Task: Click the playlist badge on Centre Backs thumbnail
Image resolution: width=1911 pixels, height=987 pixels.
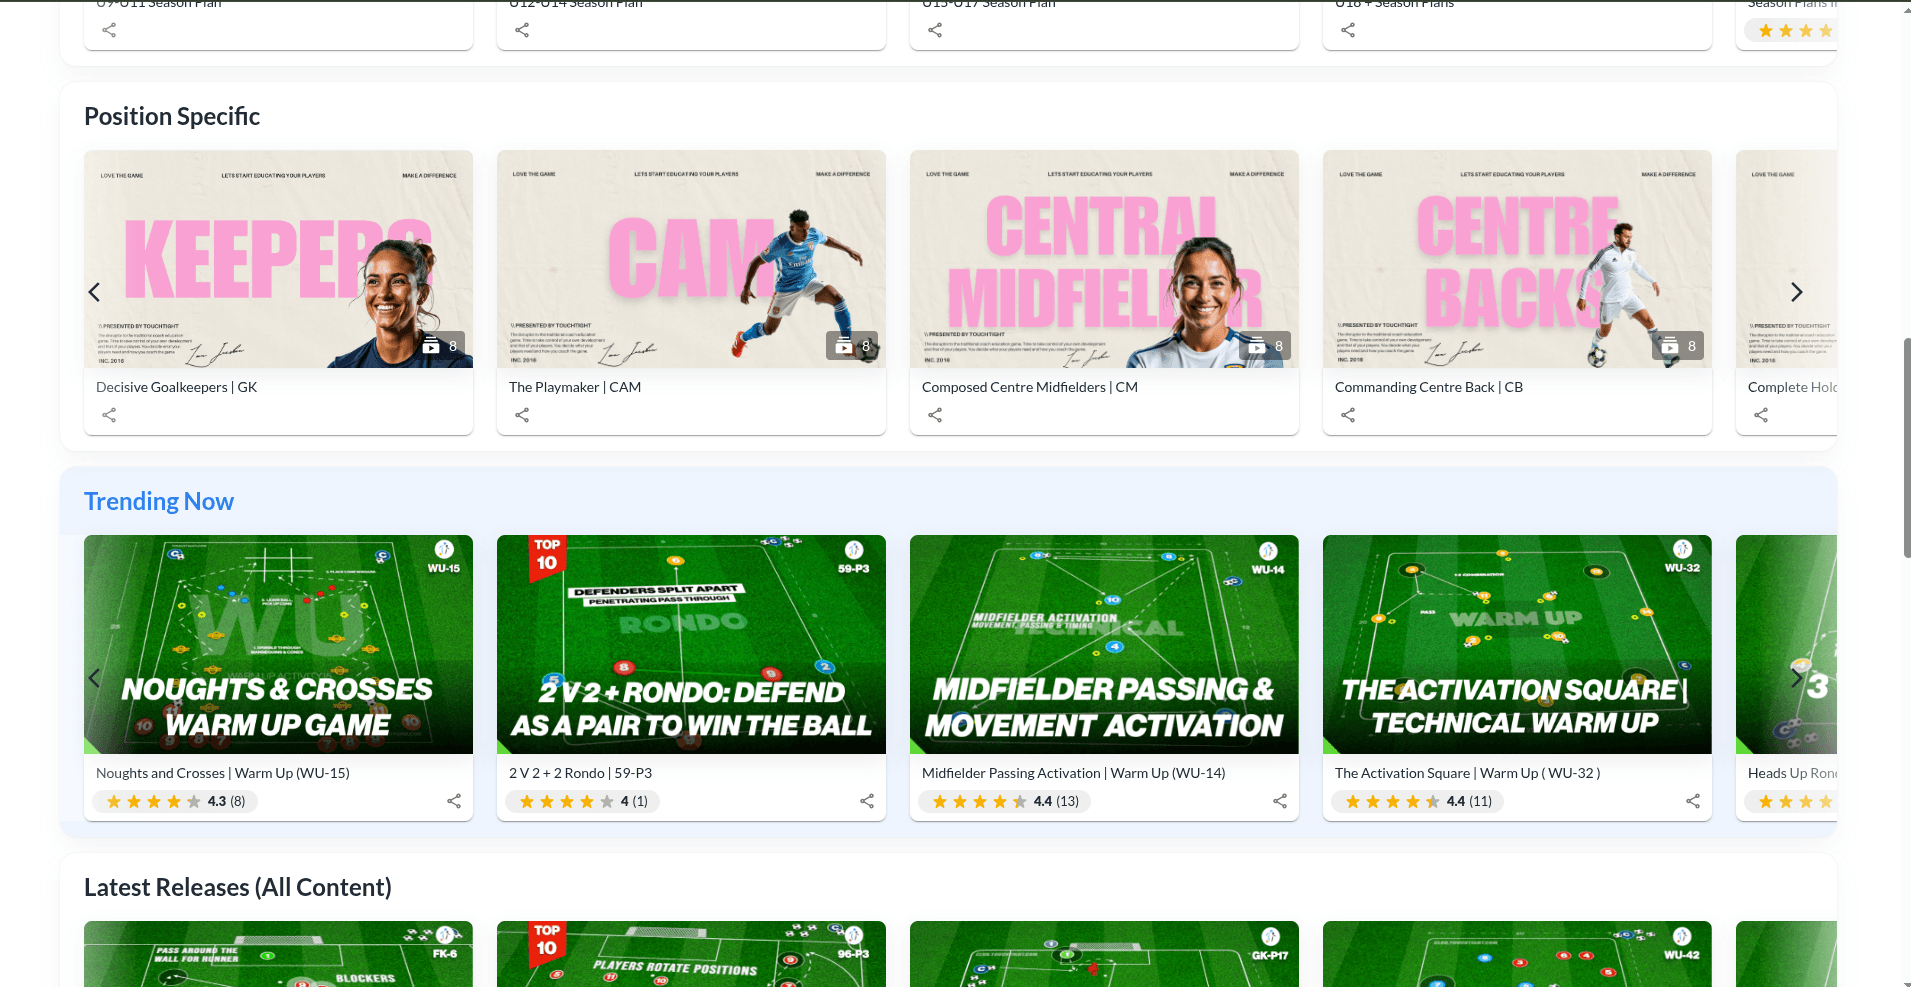Action: click(x=1679, y=346)
